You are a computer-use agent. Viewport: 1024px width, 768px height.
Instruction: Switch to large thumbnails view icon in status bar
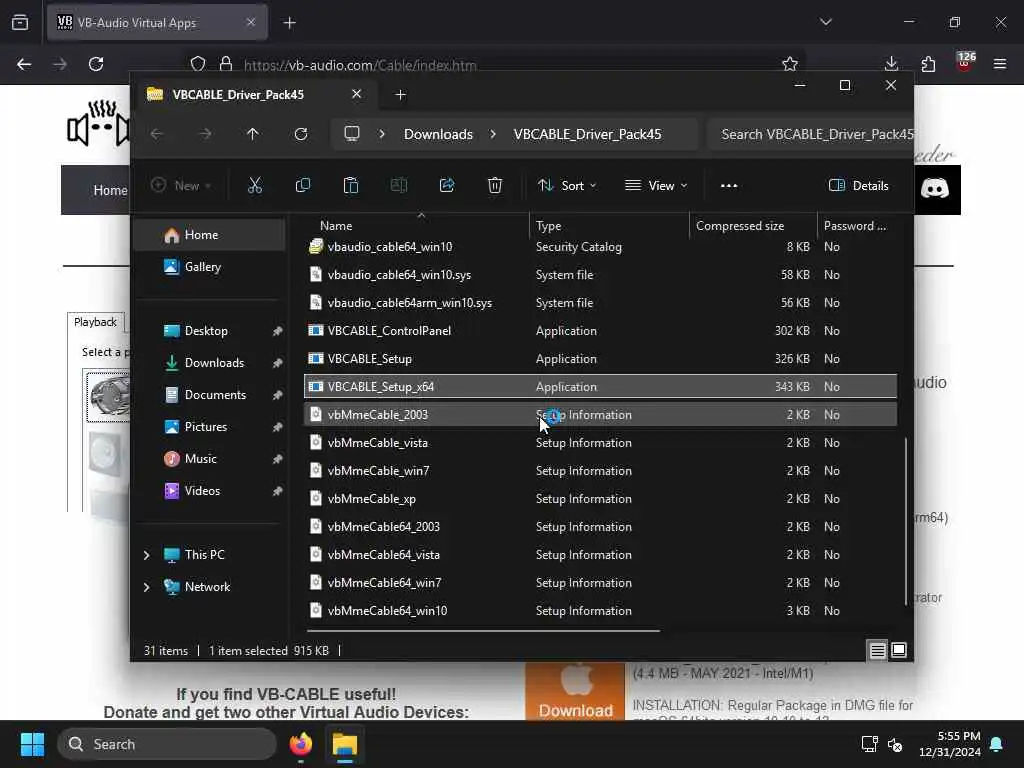click(x=899, y=650)
